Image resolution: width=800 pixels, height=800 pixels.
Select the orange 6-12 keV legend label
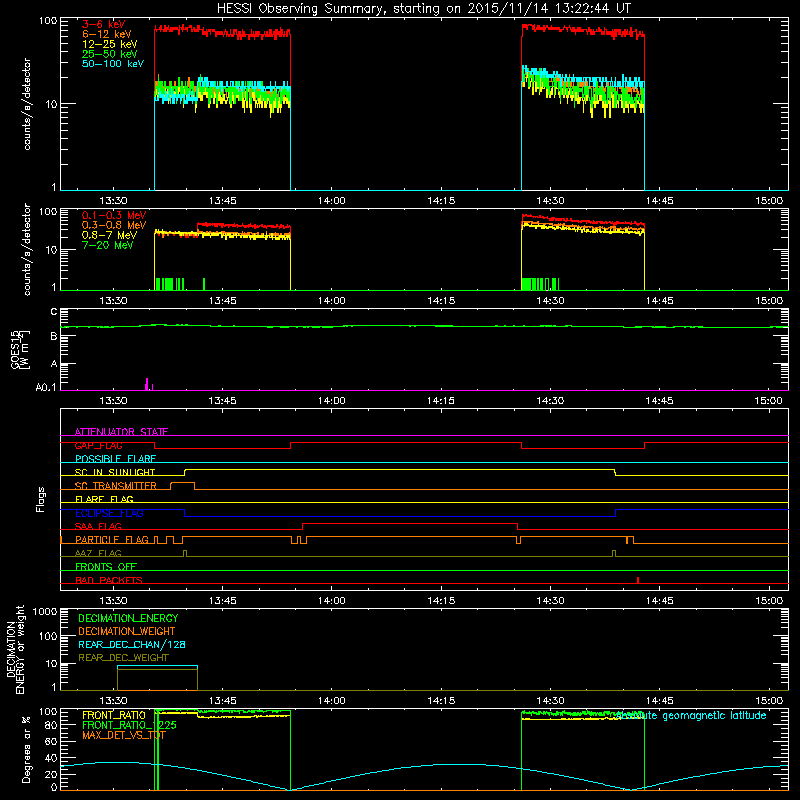[107, 34]
